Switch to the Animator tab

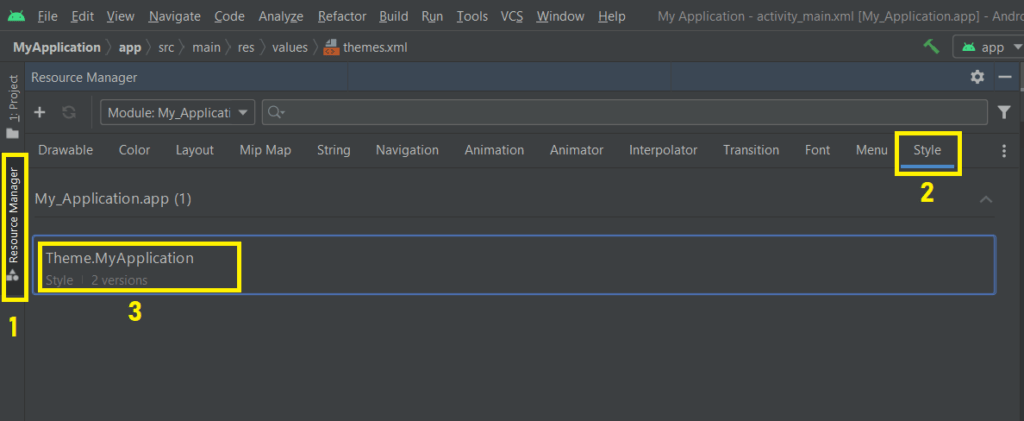tap(577, 150)
